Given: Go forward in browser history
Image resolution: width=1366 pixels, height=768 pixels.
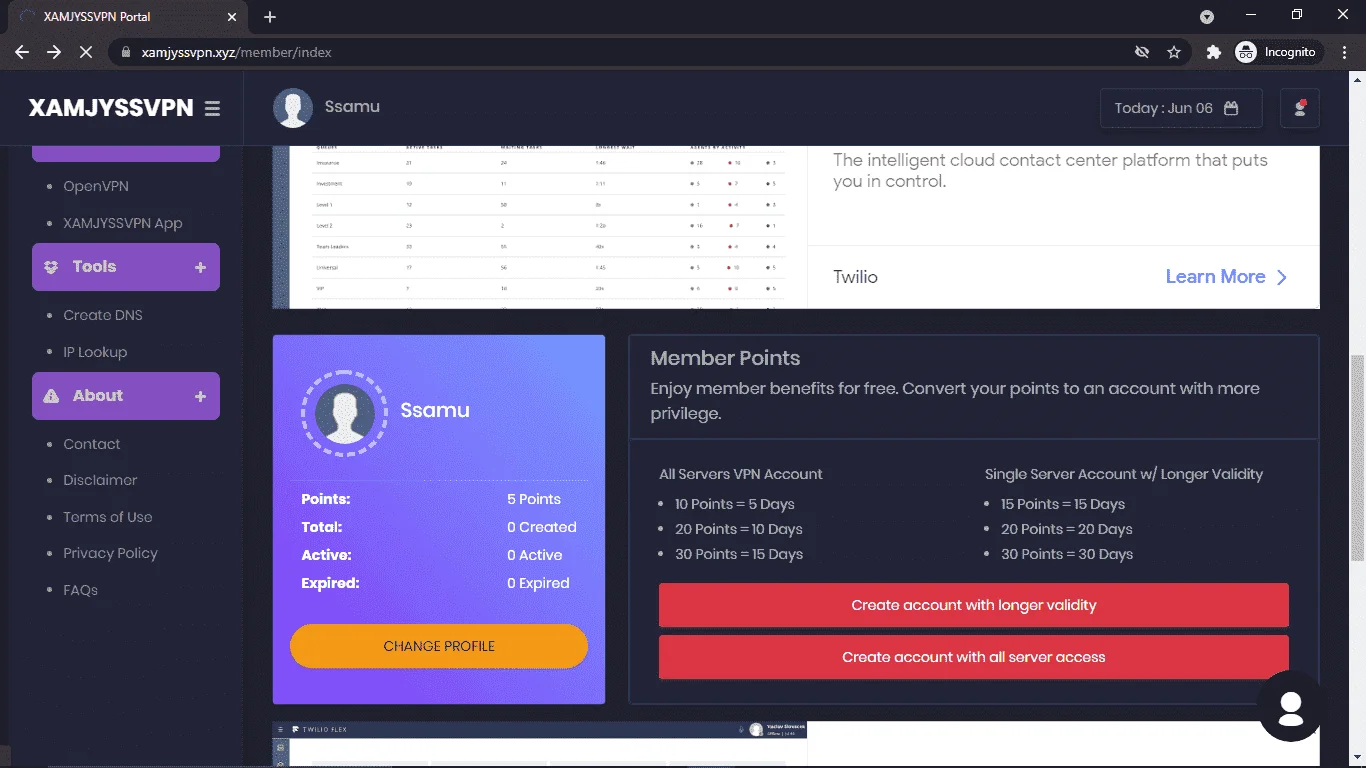Looking at the screenshot, I should point(54,52).
